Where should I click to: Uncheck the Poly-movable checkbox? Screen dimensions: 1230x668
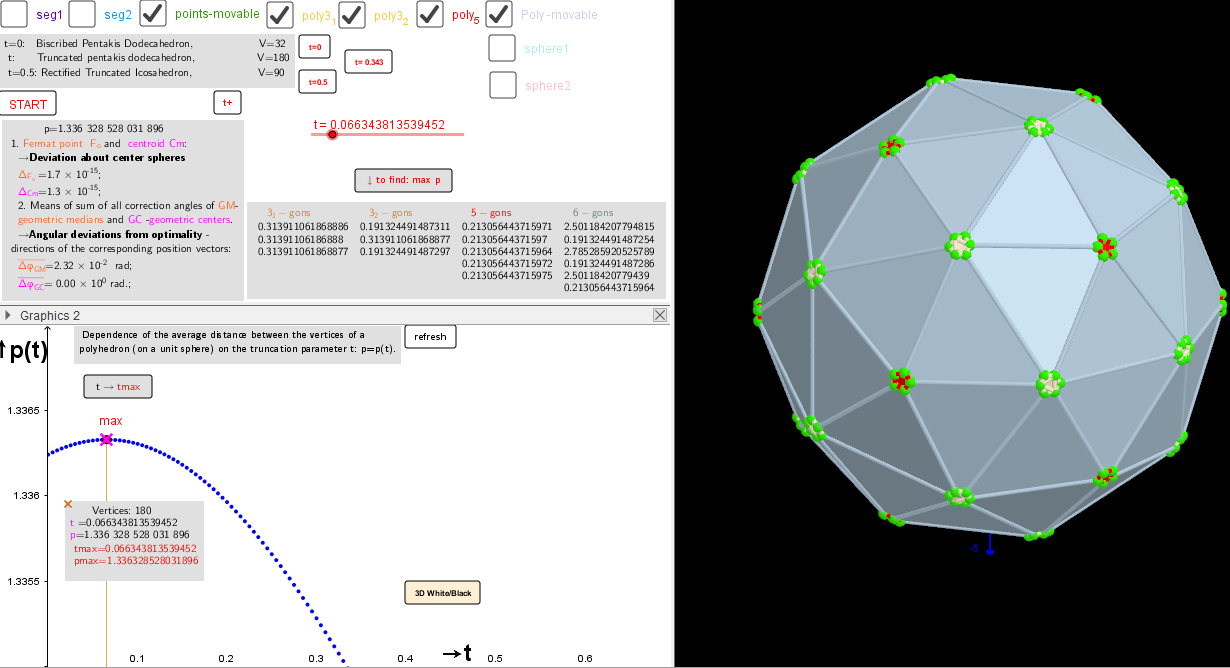(499, 14)
